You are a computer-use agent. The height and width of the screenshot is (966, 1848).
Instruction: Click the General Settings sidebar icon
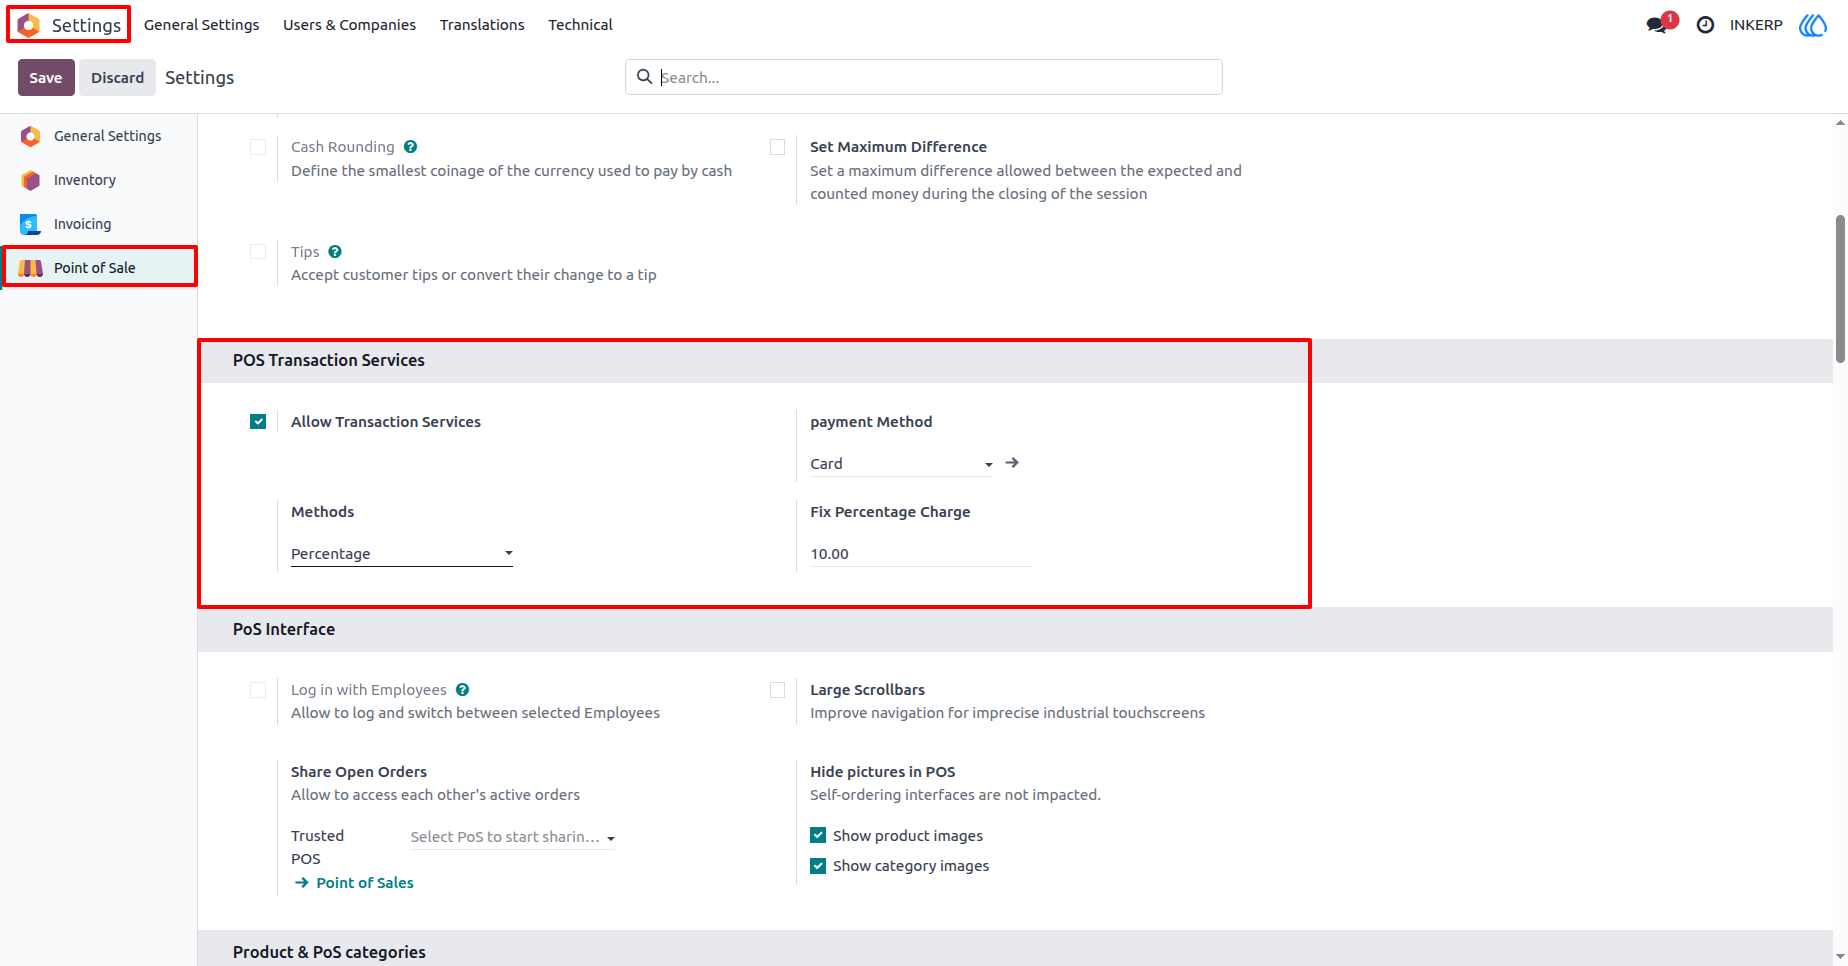(31, 136)
